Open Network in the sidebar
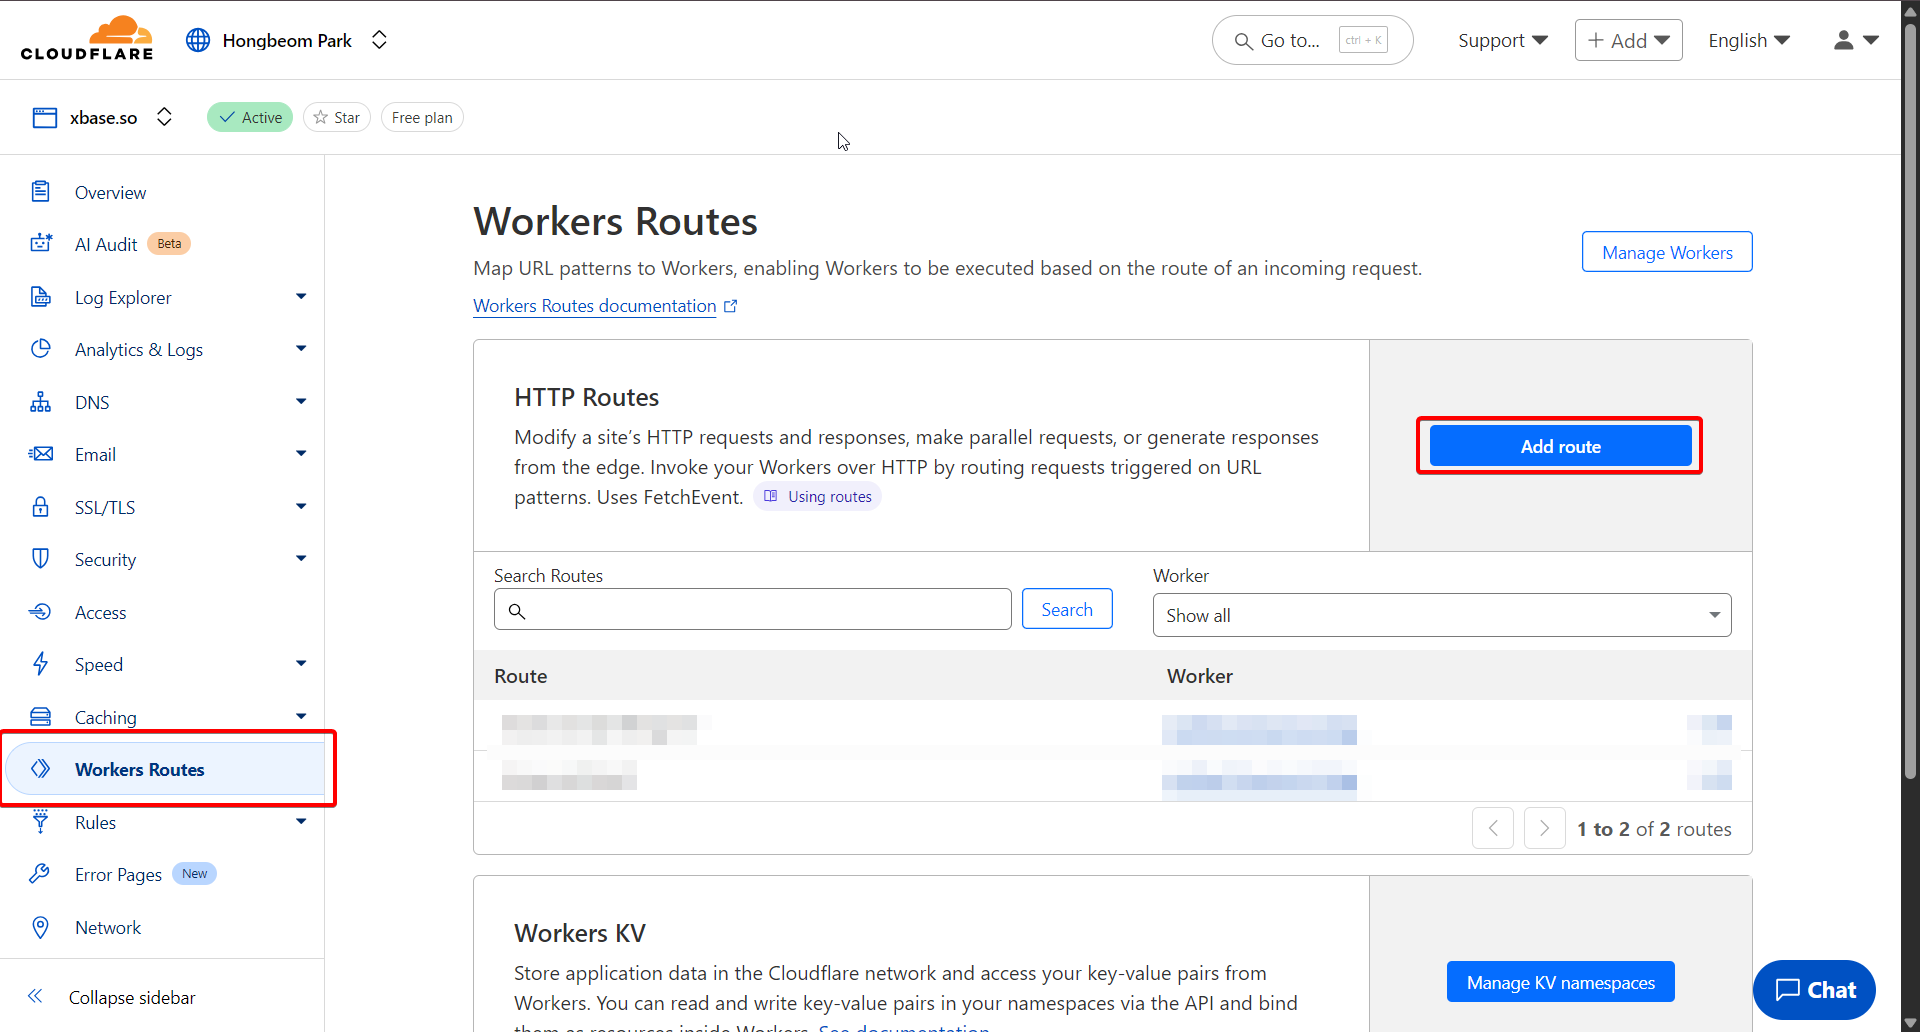The height and width of the screenshot is (1032, 1920). point(108,927)
